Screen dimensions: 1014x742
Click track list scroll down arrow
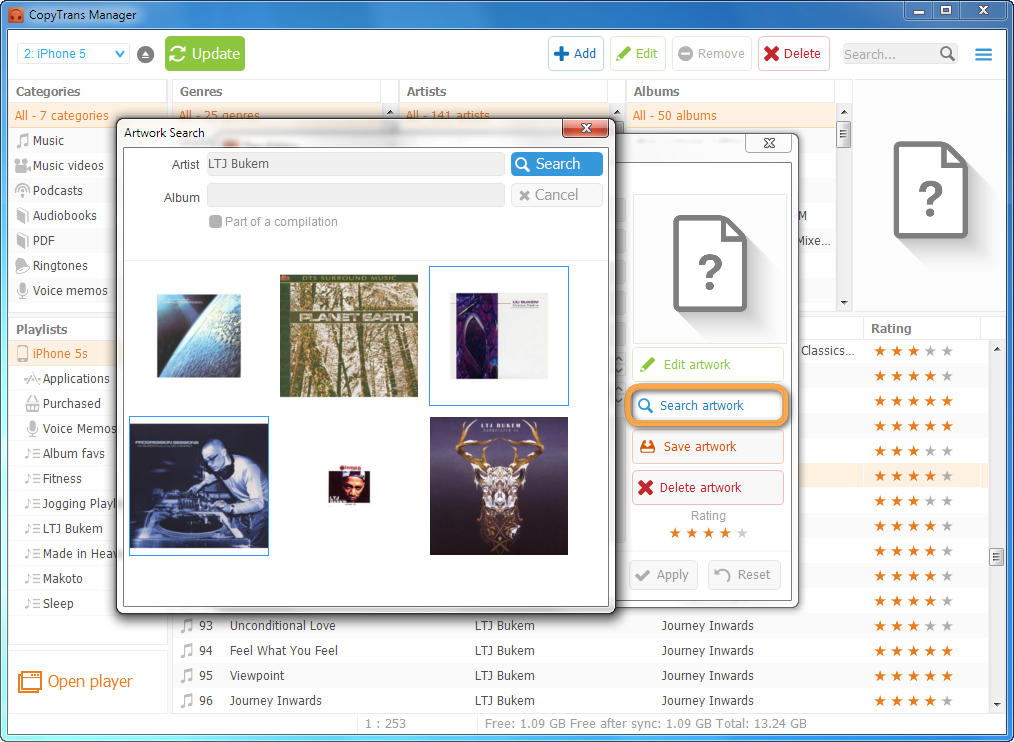(997, 704)
